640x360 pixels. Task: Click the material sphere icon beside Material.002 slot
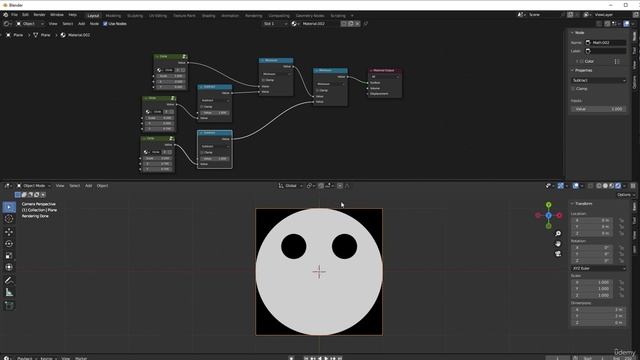tap(294, 24)
